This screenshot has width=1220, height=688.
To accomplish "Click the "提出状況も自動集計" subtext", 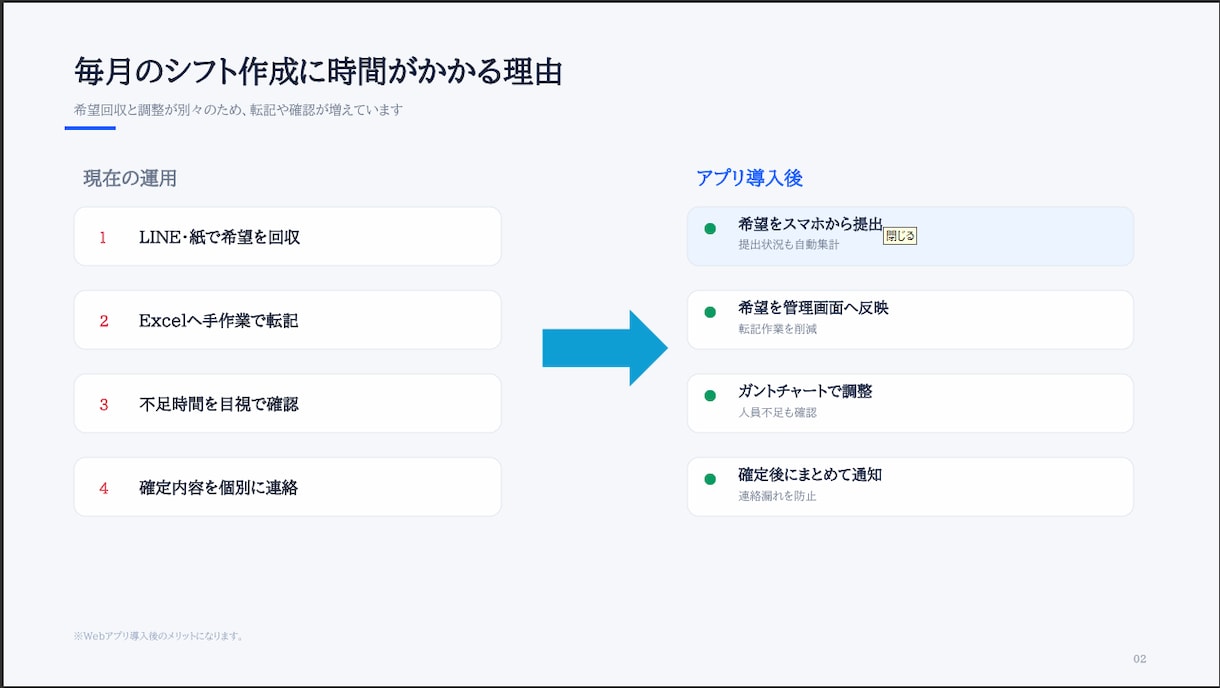I will (788, 245).
